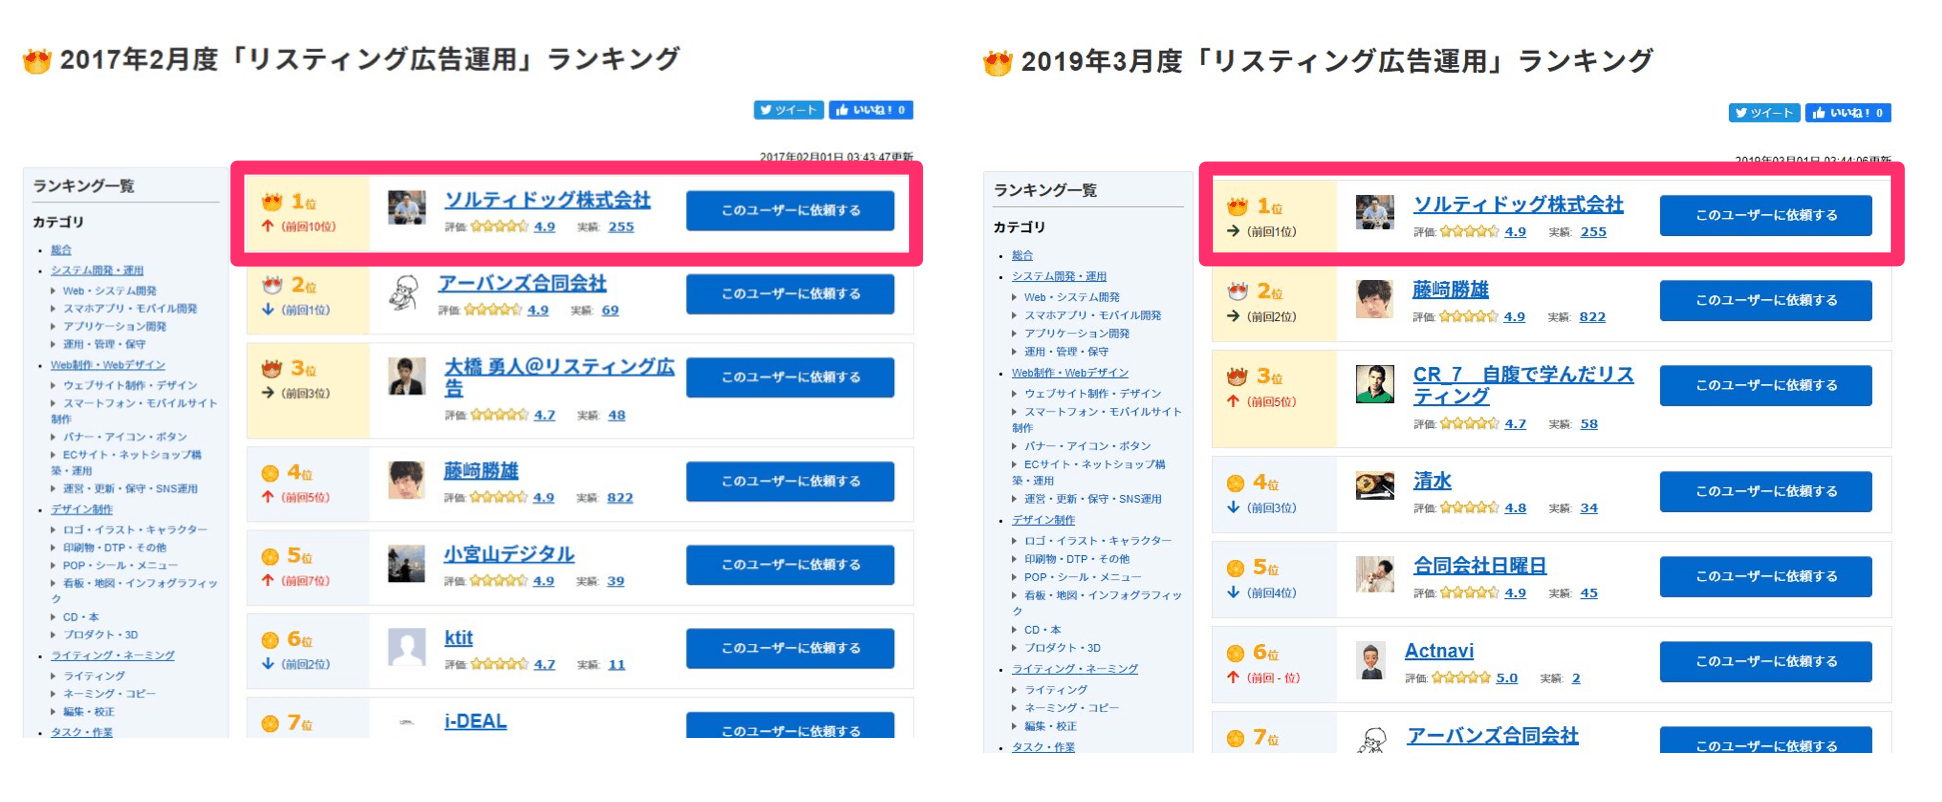This screenshot has height=802, width=1942.
Task: Click 実績 58 count in CR_7 row
Action: pos(1589,424)
